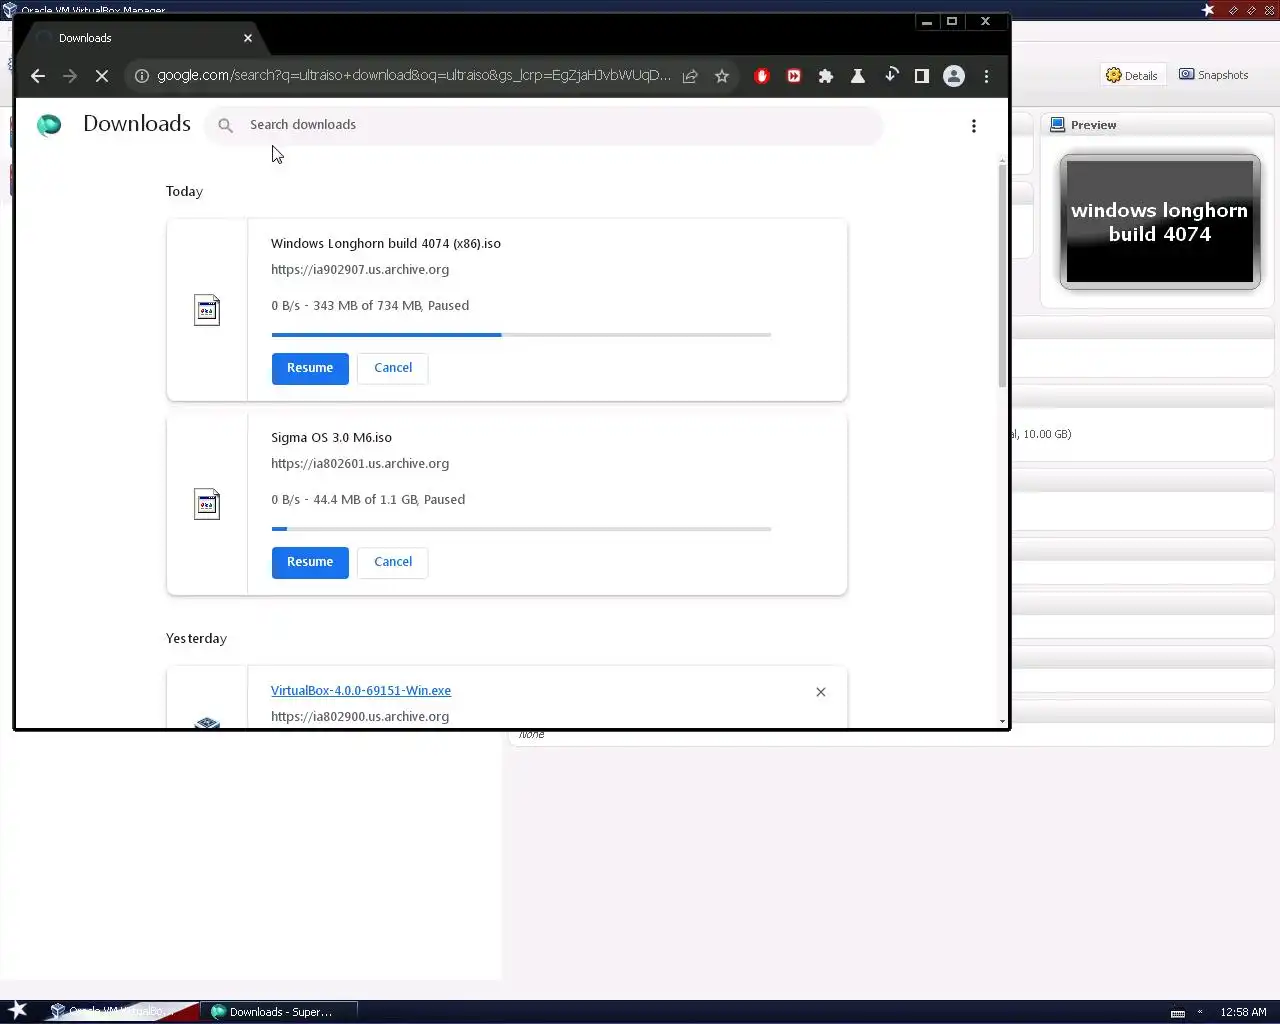Click the ia802900.us.archive.org source URL
1280x1024 pixels.
[360, 717]
